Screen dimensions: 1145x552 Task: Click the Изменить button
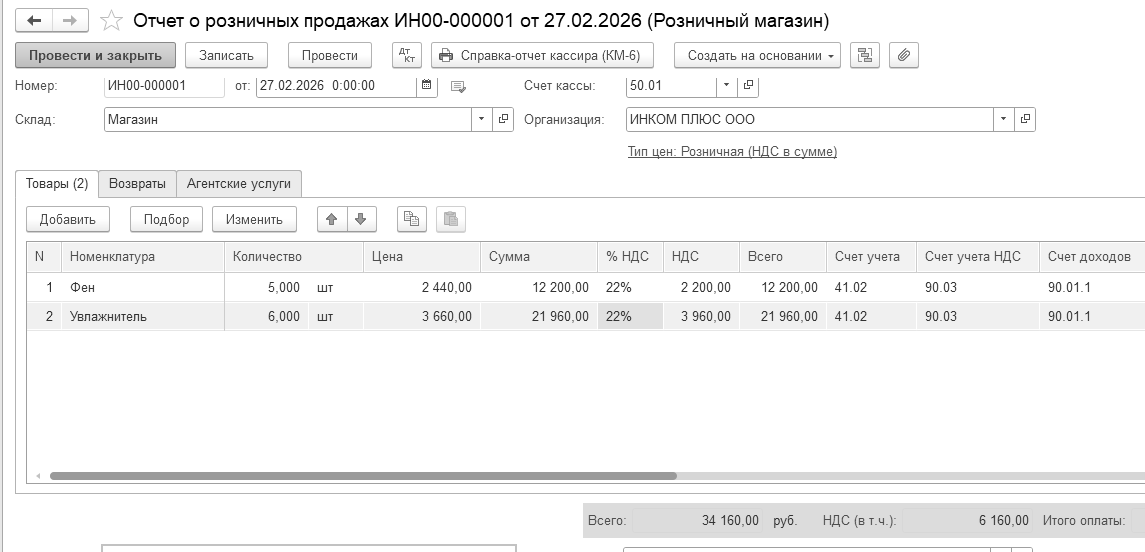(254, 219)
